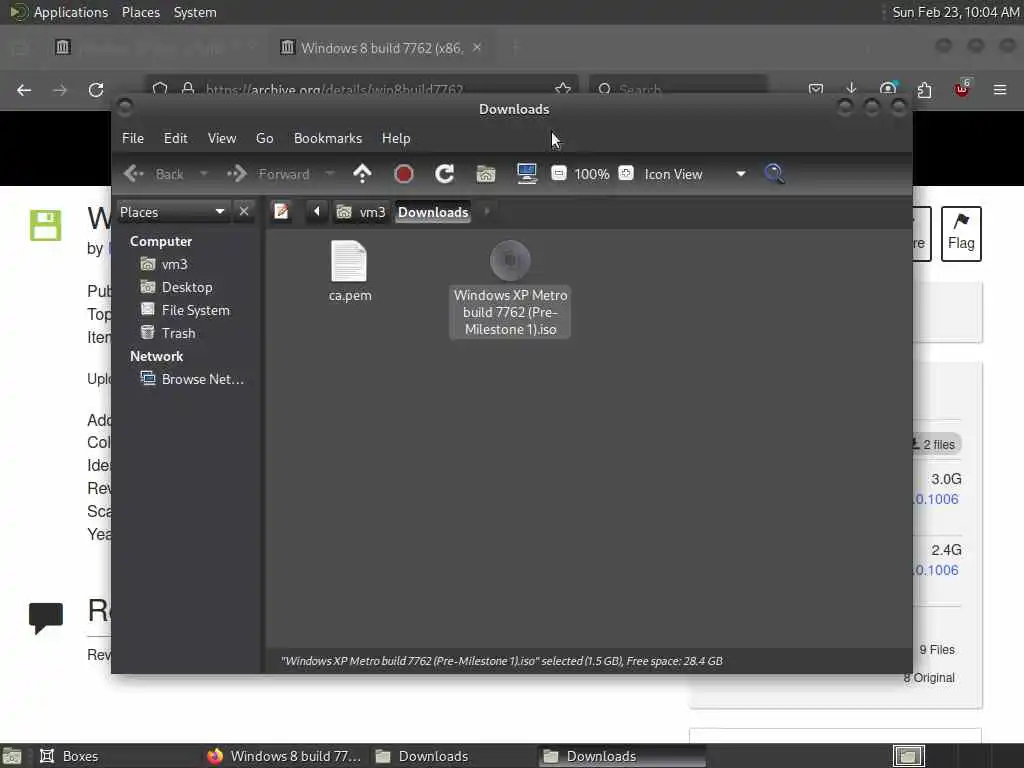Go Forward in Downloads file manager
The width and height of the screenshot is (1024, 768).
tap(268, 174)
